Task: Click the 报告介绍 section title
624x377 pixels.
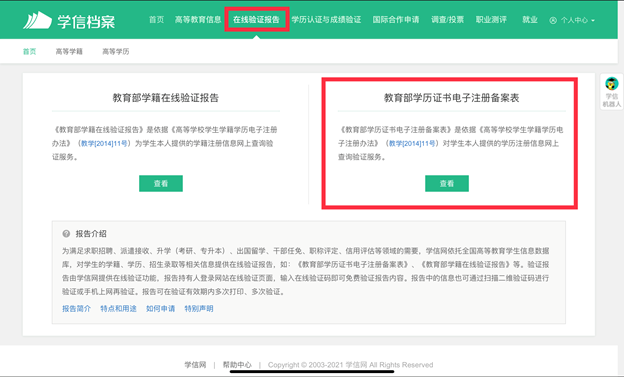Action: pos(91,234)
